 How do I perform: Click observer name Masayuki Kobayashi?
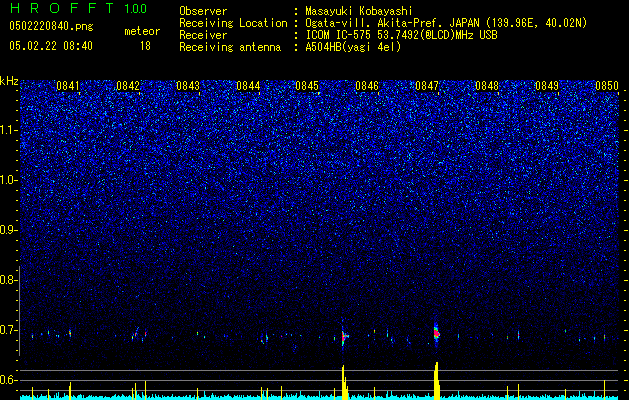[359, 11]
